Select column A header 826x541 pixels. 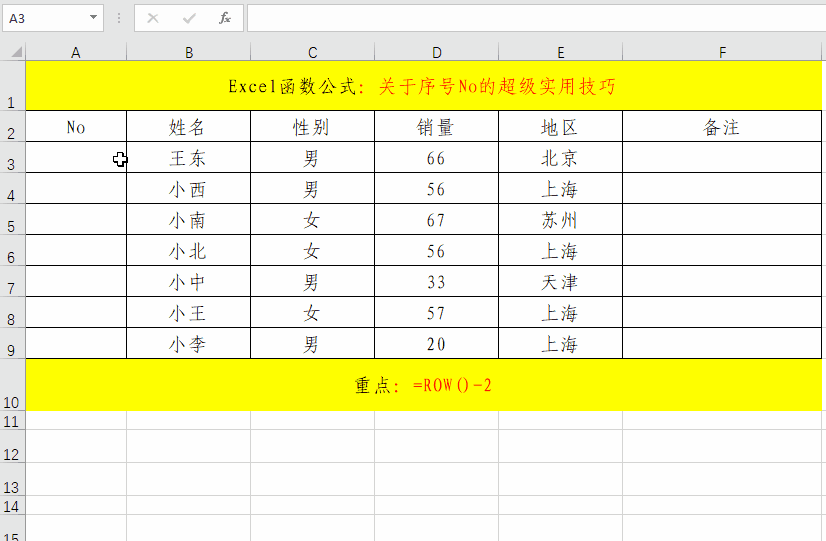(x=76, y=52)
